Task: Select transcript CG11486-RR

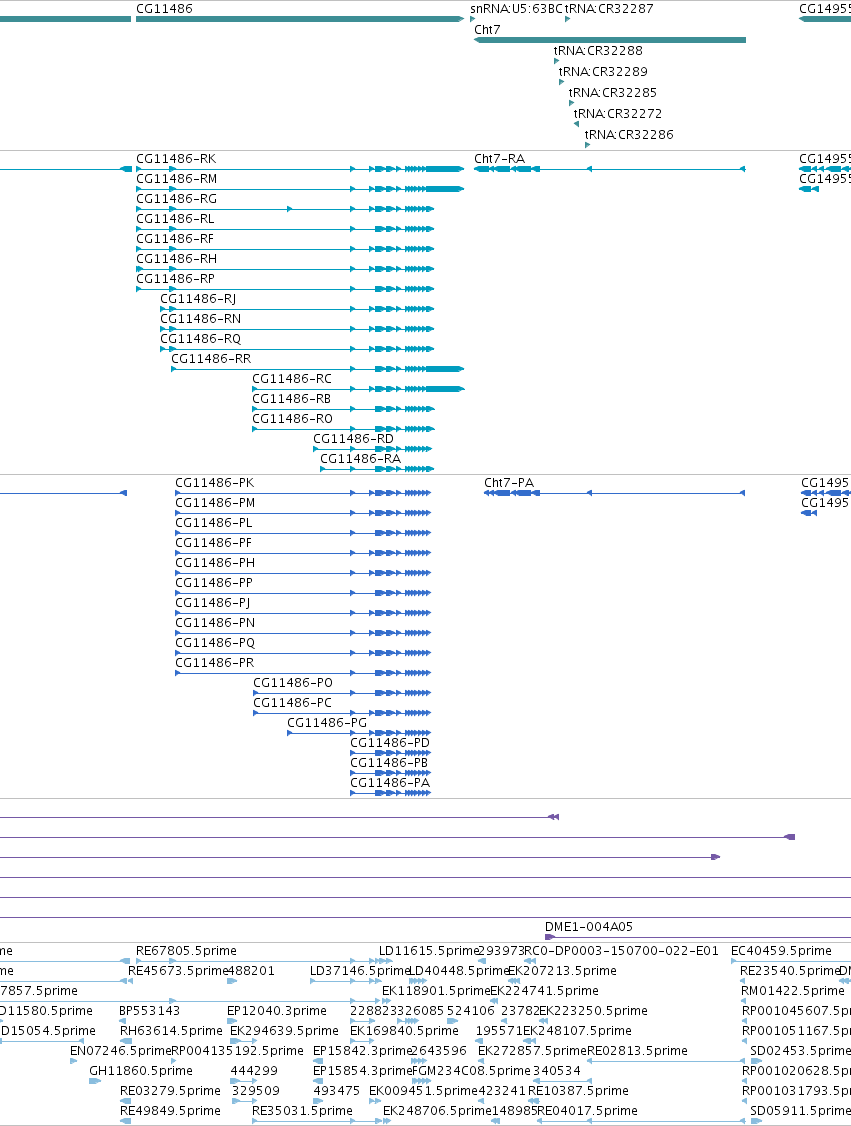Action: (211, 359)
